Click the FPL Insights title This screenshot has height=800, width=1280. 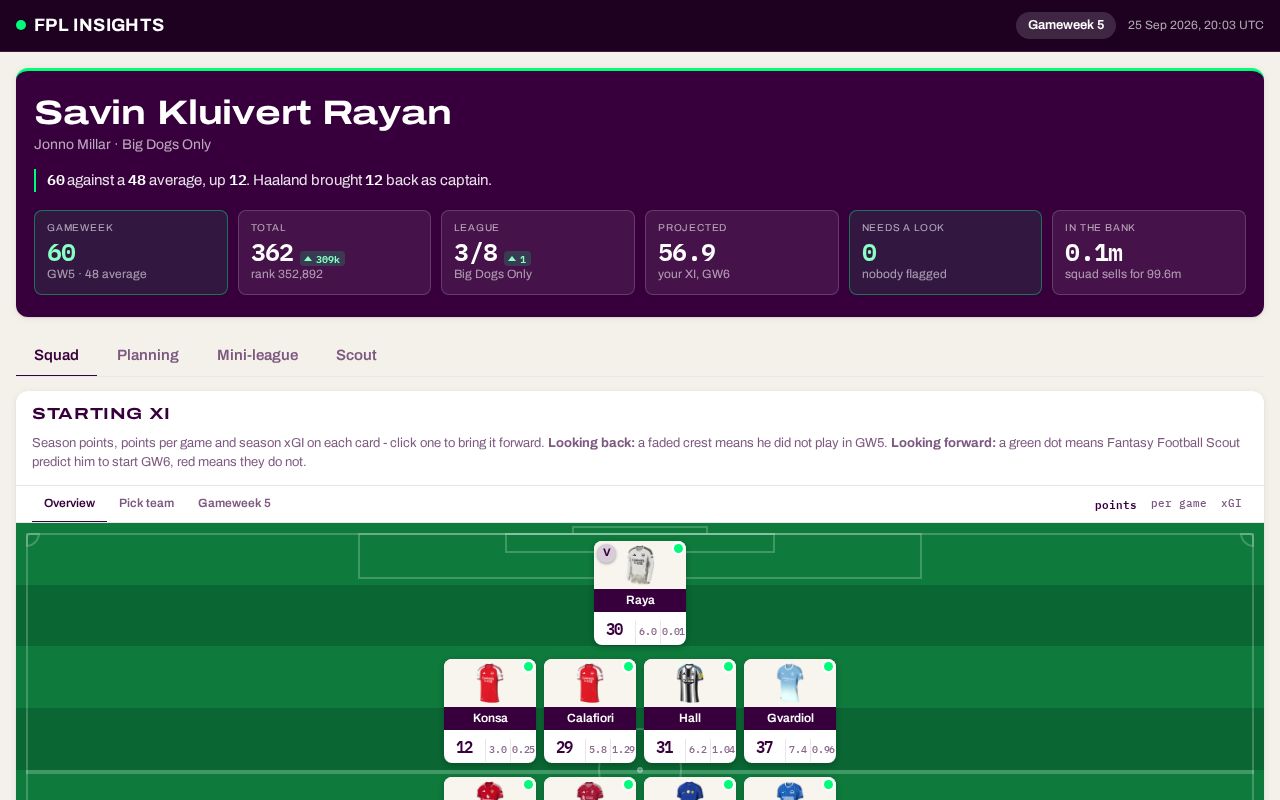tap(99, 25)
